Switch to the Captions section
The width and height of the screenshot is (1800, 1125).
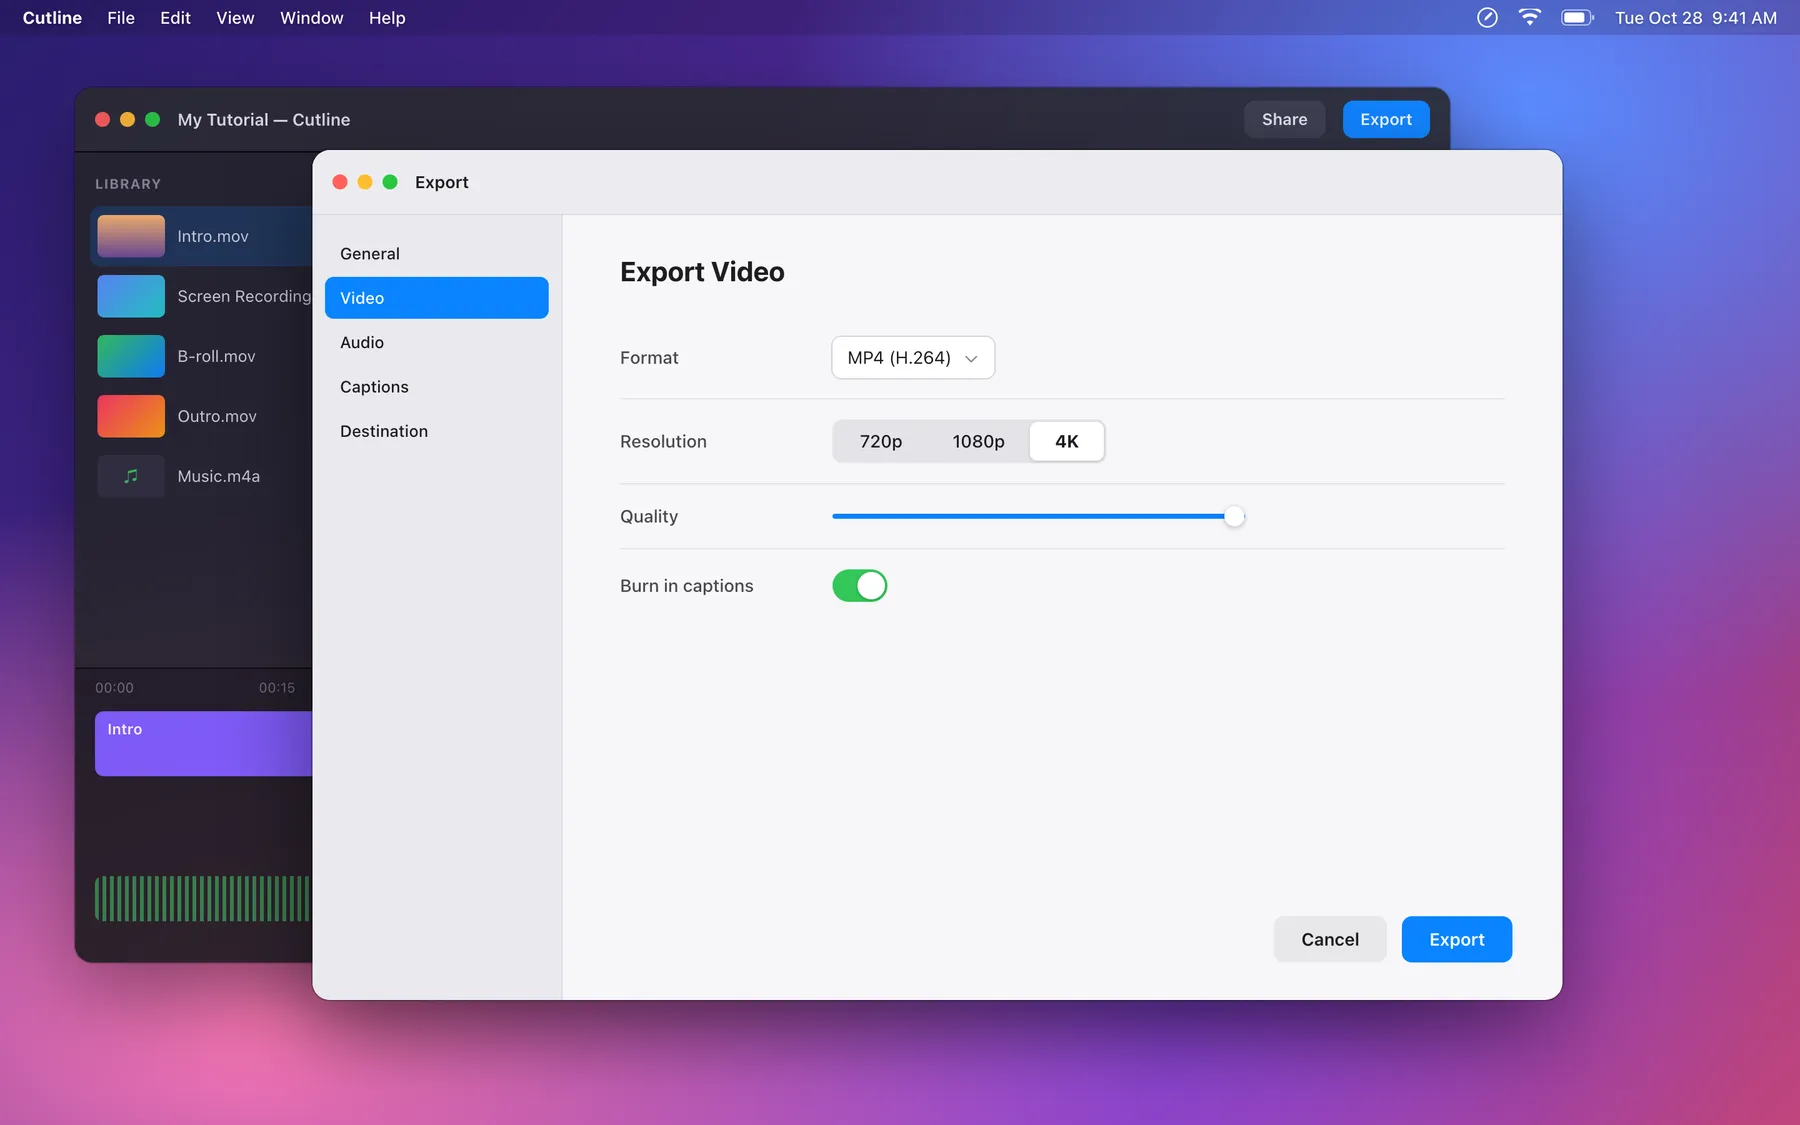(x=436, y=387)
